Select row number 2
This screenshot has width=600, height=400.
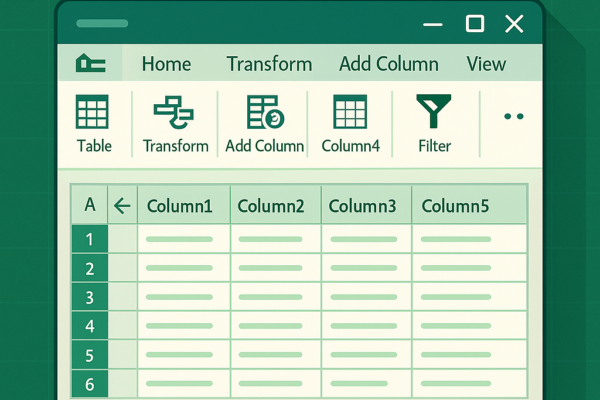[90, 268]
